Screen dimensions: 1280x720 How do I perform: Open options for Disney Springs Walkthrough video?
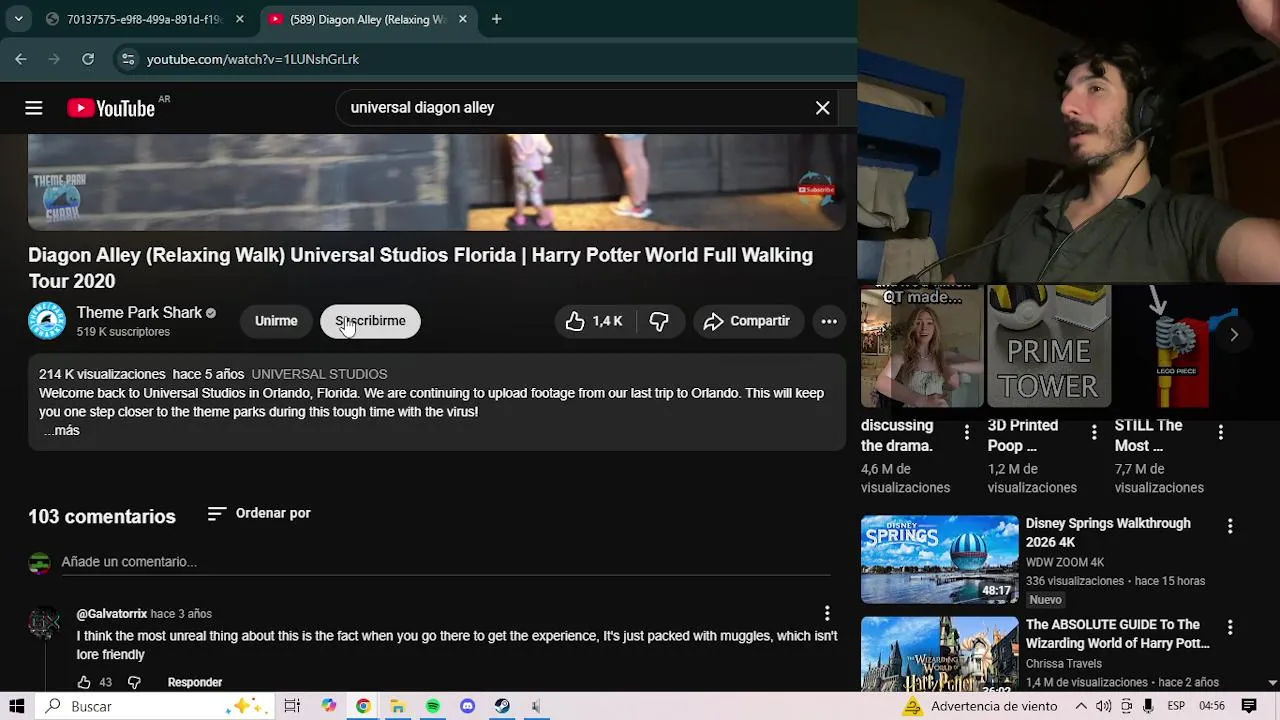tap(1230, 526)
